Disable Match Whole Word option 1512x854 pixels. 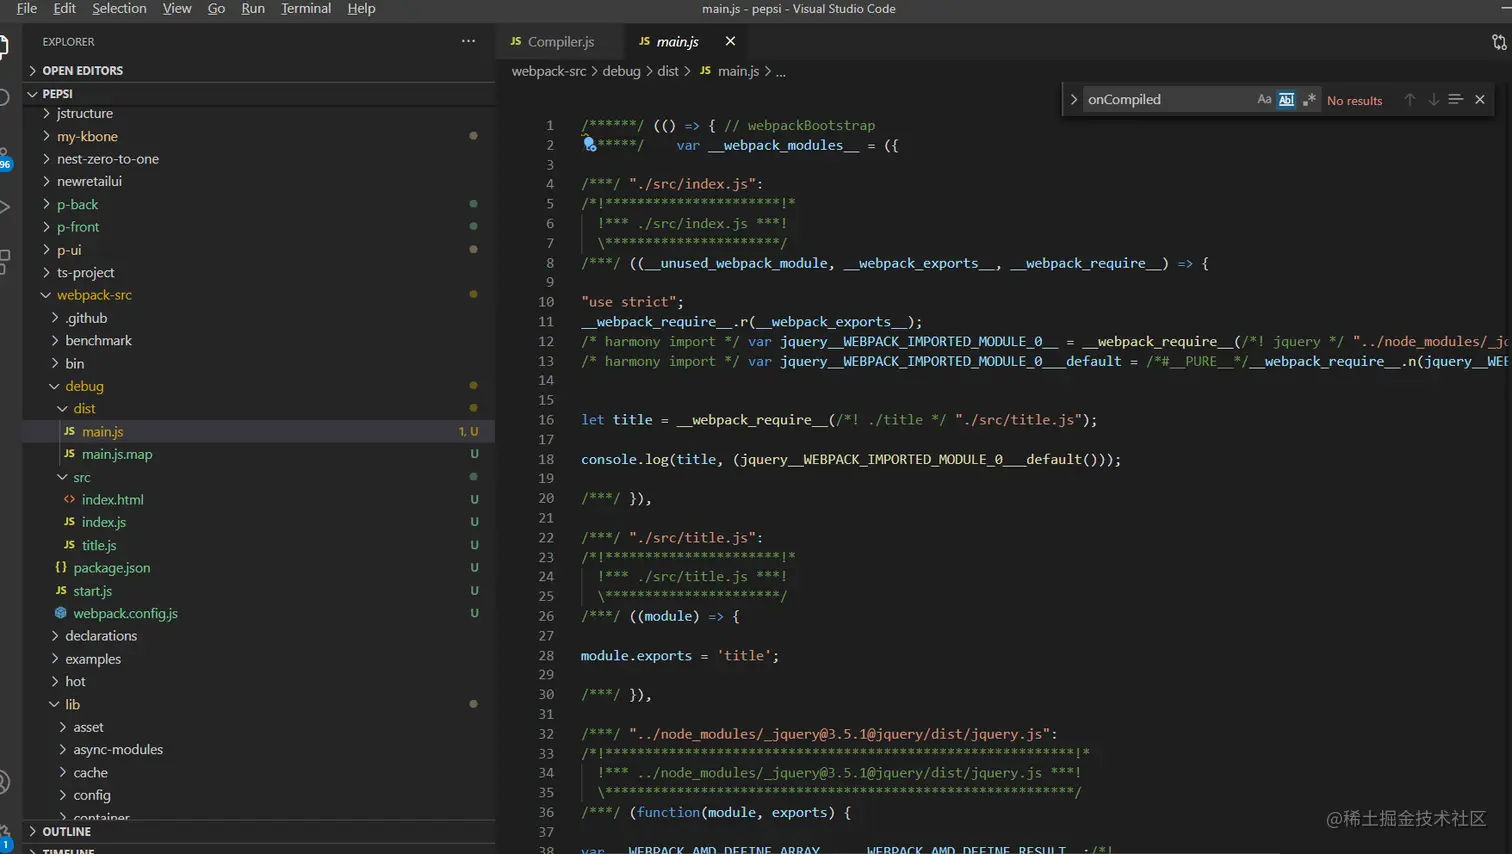coord(1286,99)
